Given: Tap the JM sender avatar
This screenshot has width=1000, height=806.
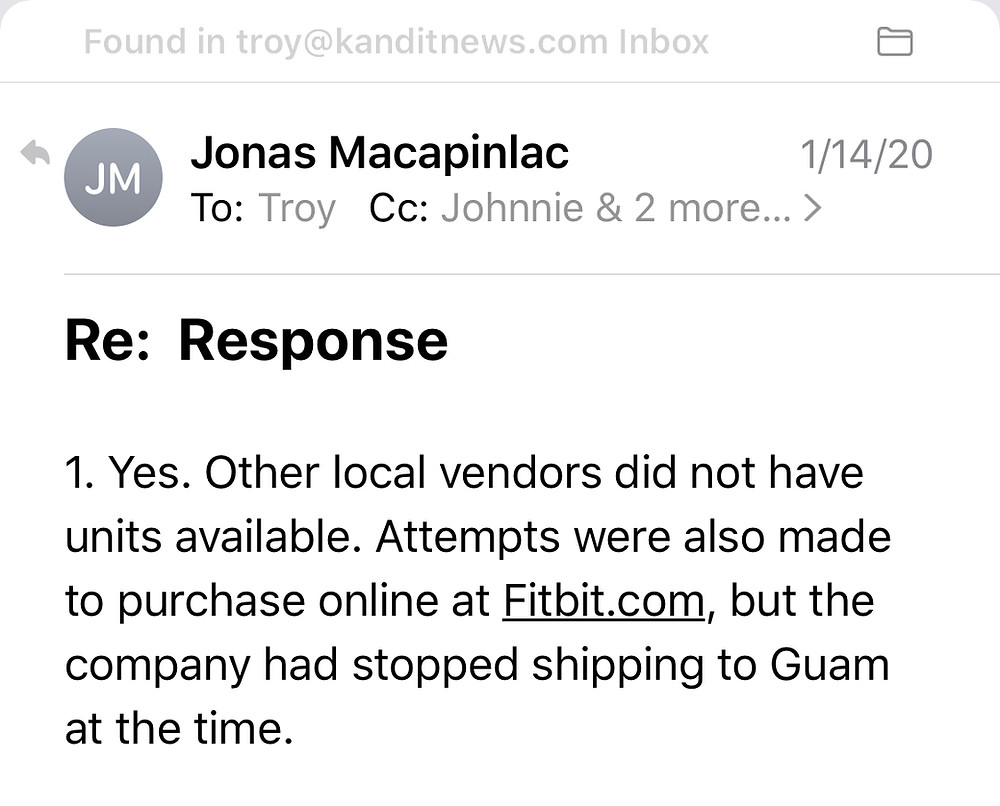Looking at the screenshot, I should click(113, 177).
